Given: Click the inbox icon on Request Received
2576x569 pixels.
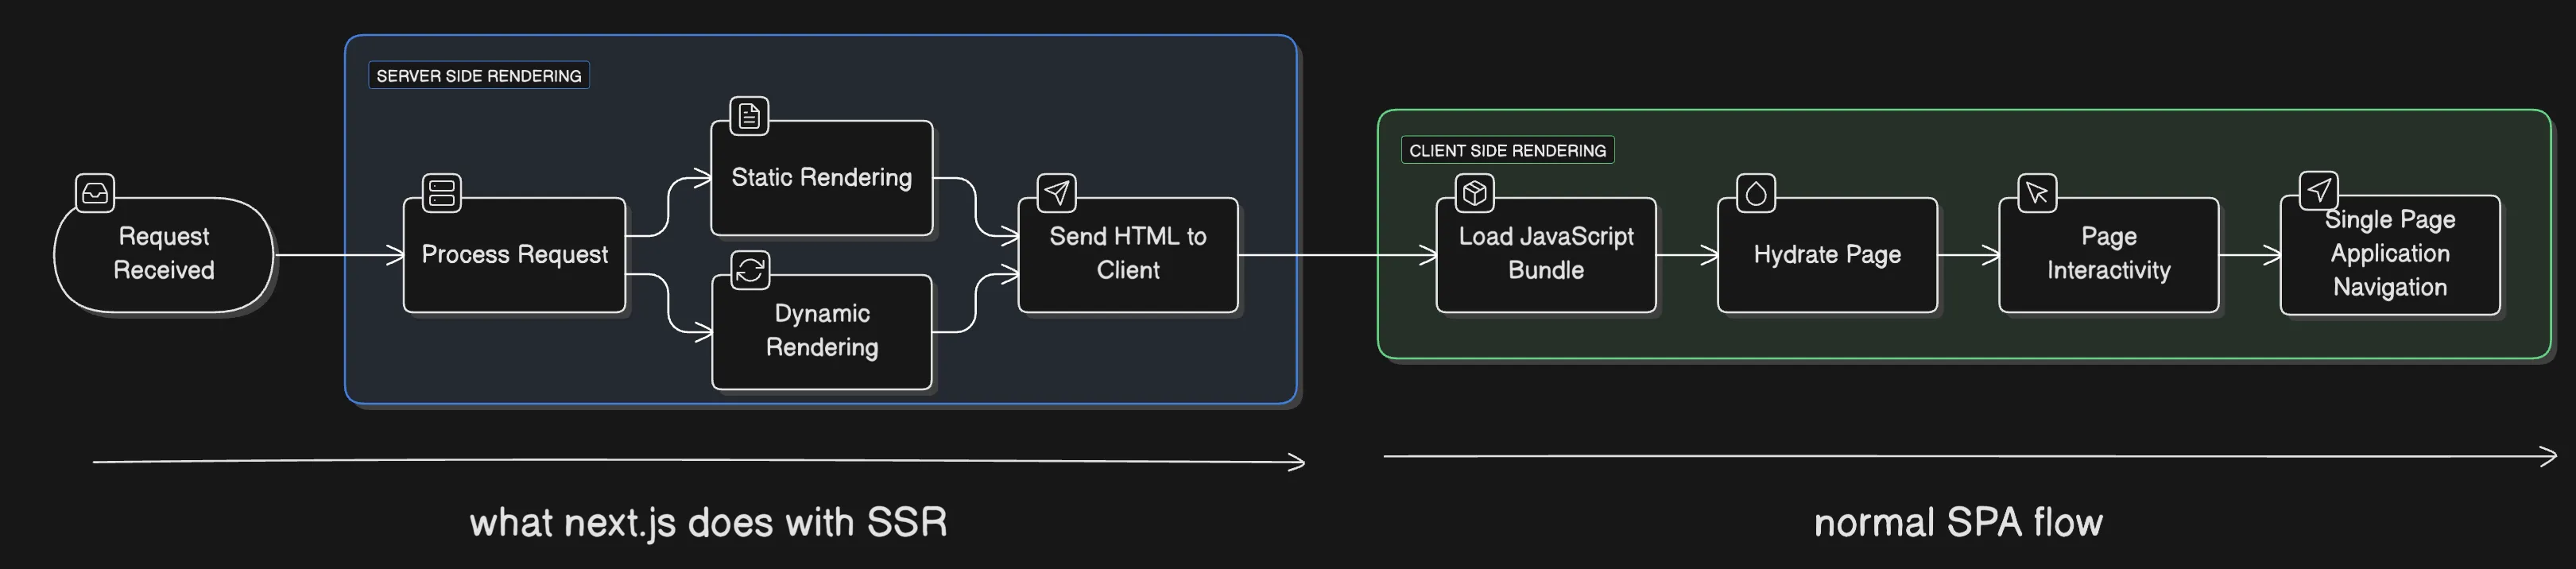Looking at the screenshot, I should tap(95, 193).
